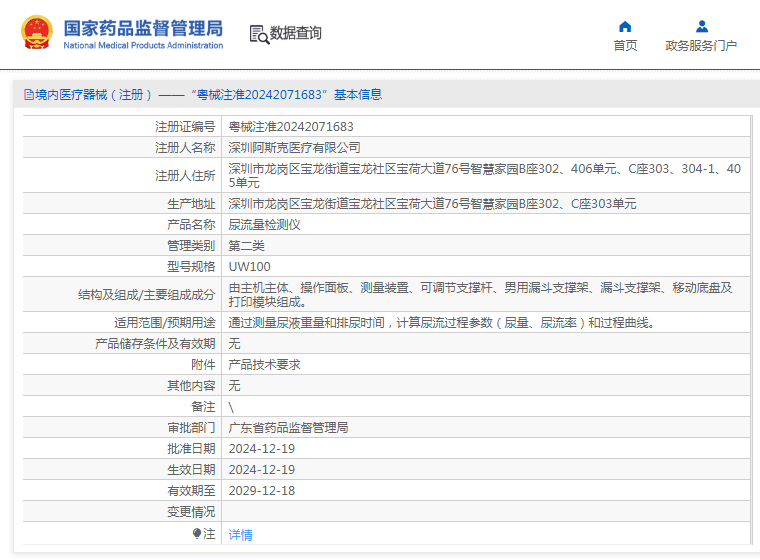The image size is (760, 560).
Task: Select the 注册人名称 label
Action: coord(185,147)
